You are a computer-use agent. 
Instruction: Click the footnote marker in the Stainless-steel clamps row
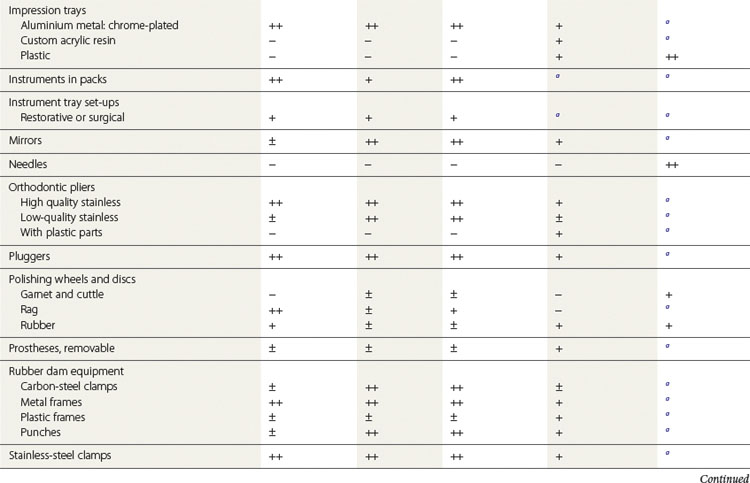667,453
